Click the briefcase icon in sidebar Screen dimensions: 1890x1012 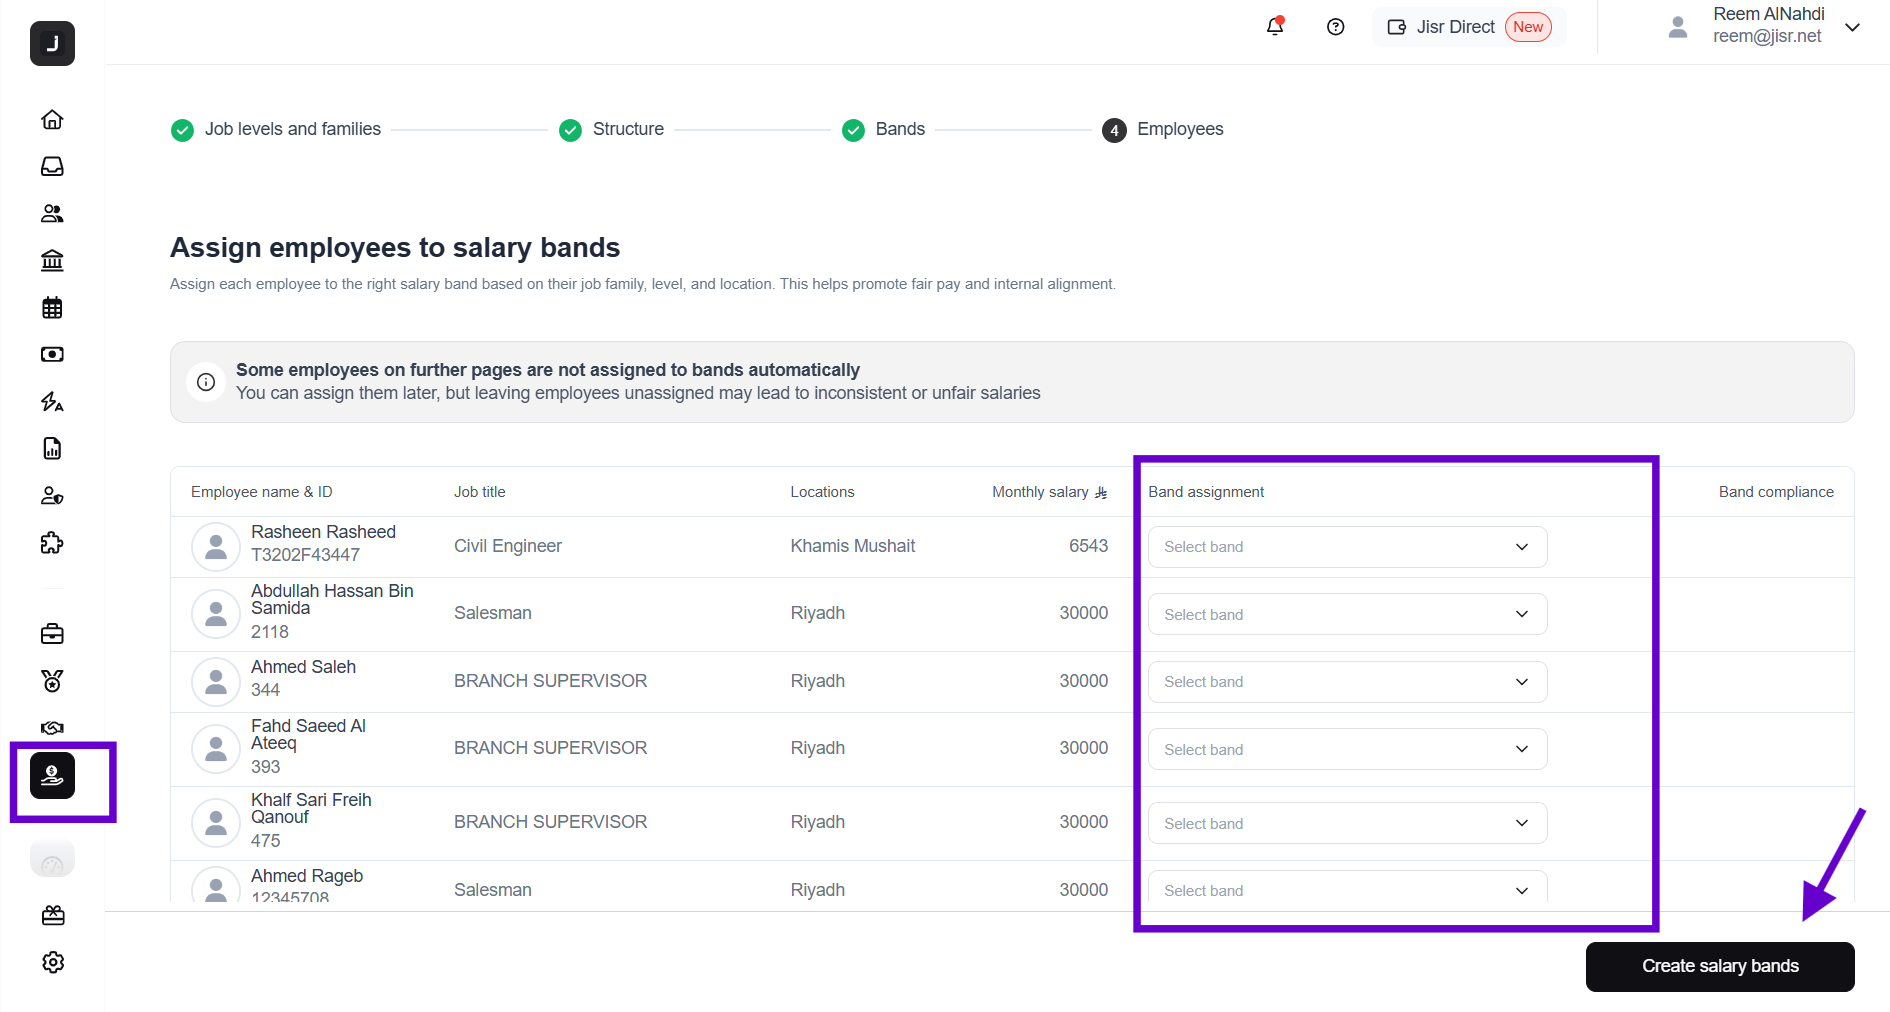(x=52, y=634)
